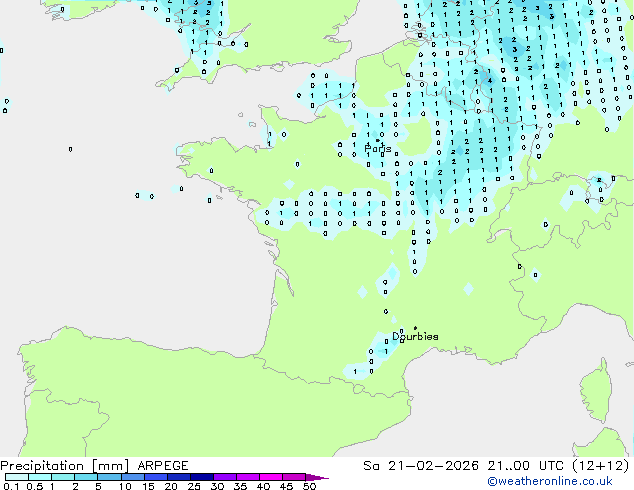
Task: Click the 30–35 mm purple legend swatch
Action: pyautogui.click(x=225, y=477)
